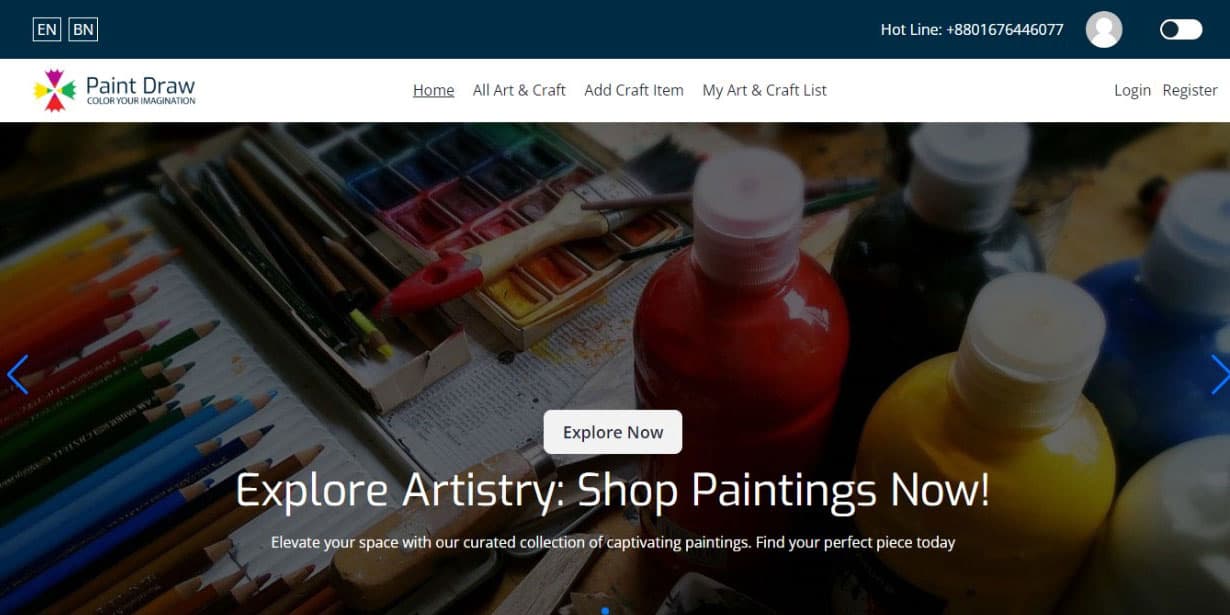Open the user profile avatar
Viewport: 1230px width, 615px height.
tap(1104, 29)
